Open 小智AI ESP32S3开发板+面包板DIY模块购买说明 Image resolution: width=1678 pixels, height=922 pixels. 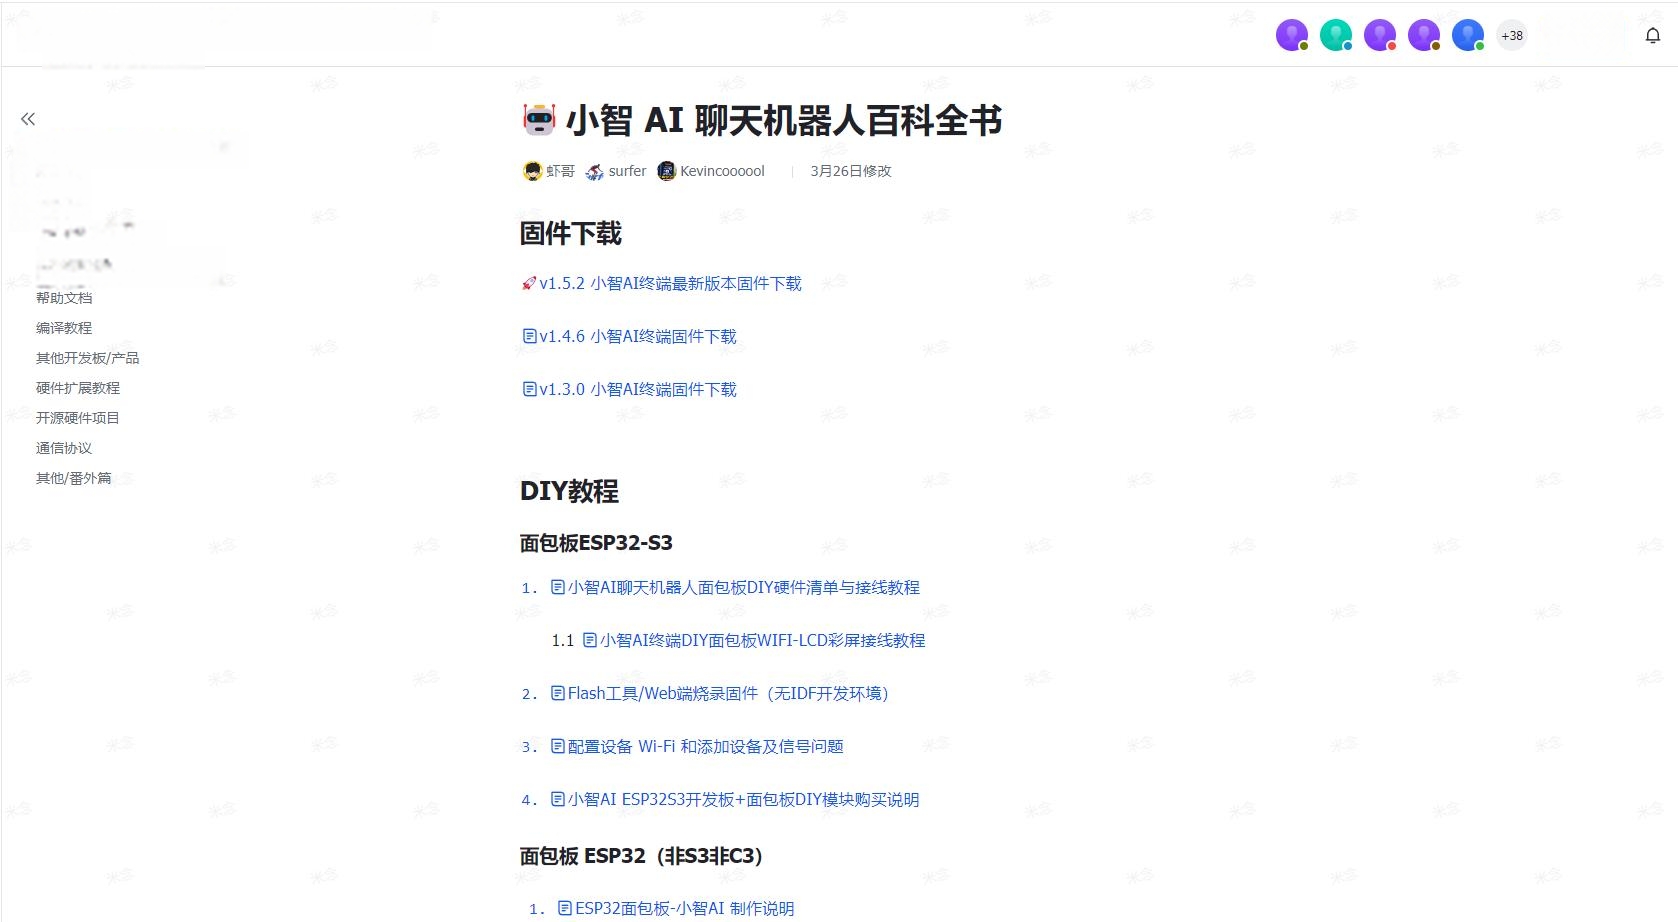pos(743,800)
